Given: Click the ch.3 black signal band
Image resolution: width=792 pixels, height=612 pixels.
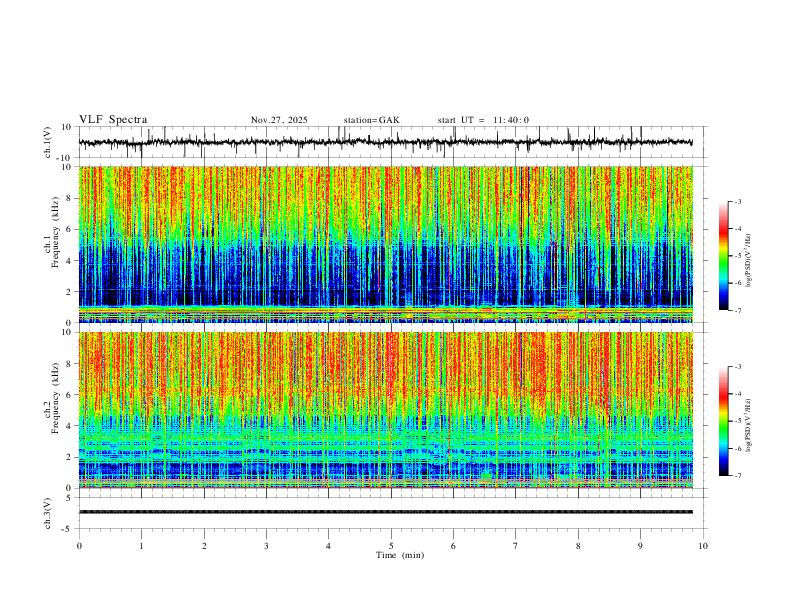Looking at the screenshot, I should (x=385, y=512).
